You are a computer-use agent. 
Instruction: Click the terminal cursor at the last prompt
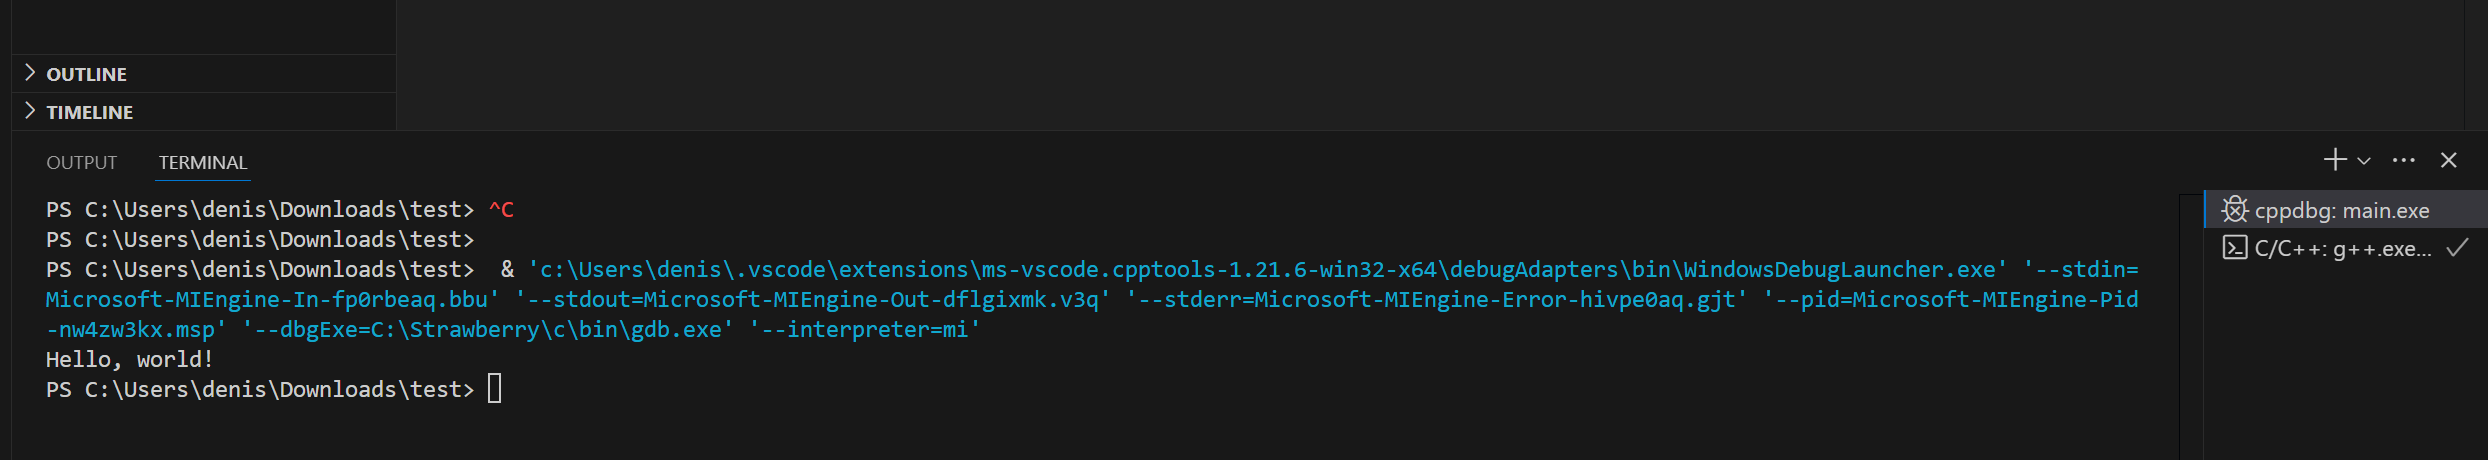tap(494, 389)
